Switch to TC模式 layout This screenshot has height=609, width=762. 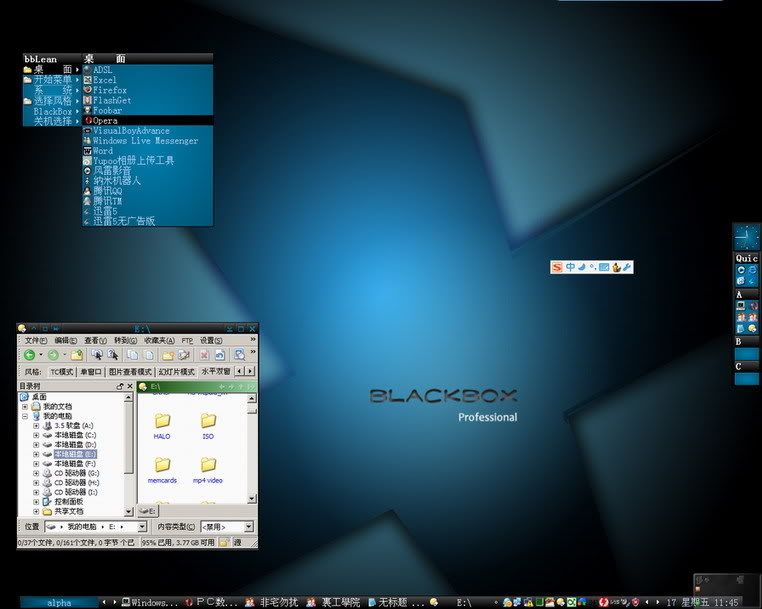tap(62, 371)
